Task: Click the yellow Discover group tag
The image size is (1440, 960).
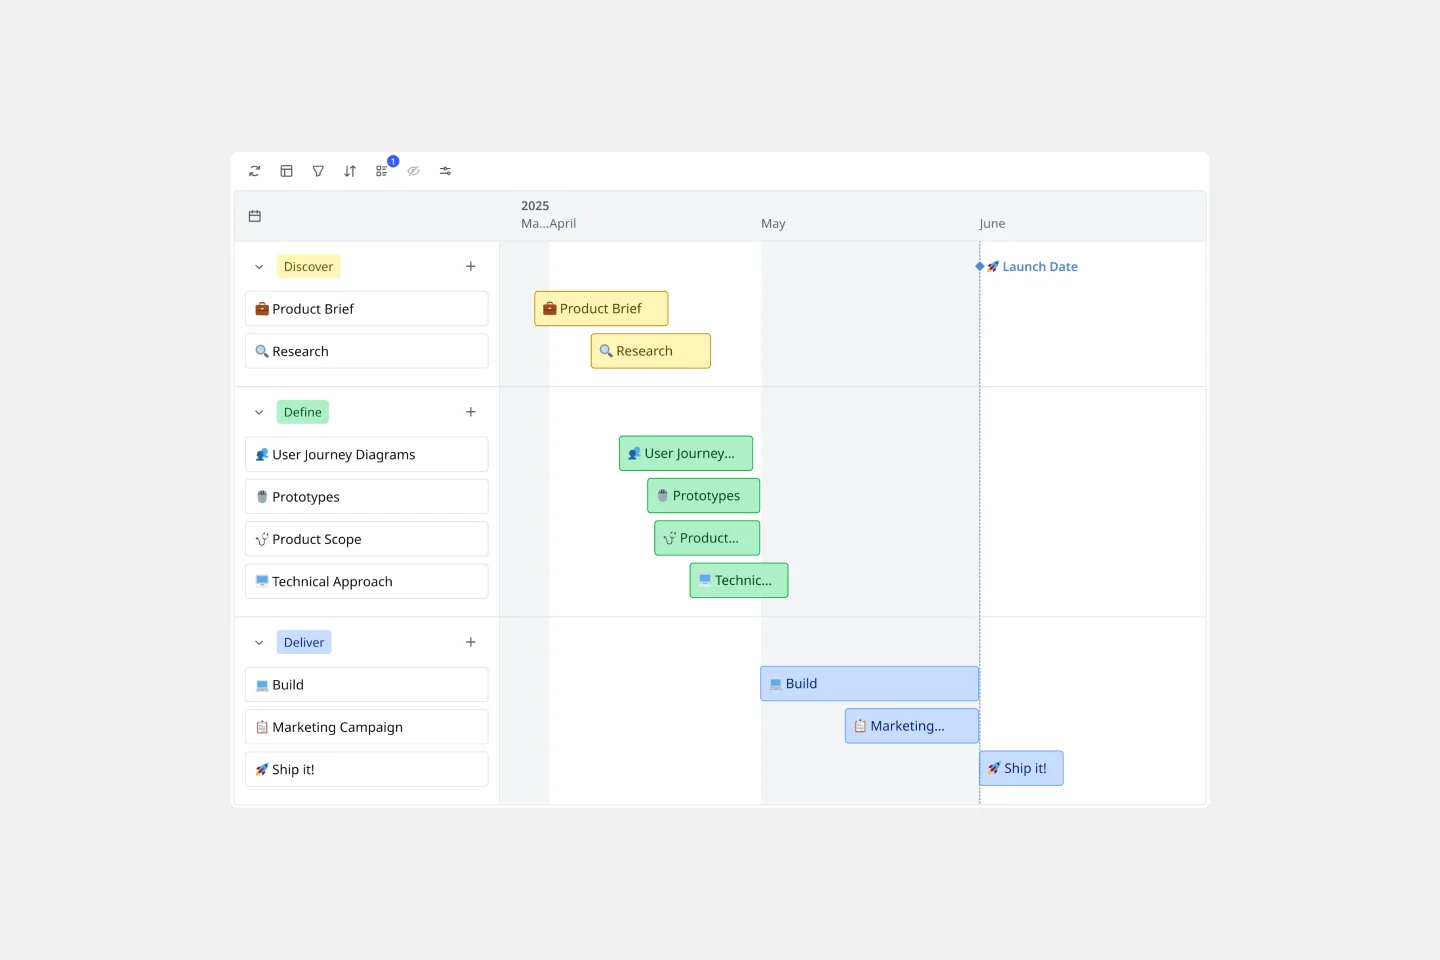Action: click(x=308, y=267)
